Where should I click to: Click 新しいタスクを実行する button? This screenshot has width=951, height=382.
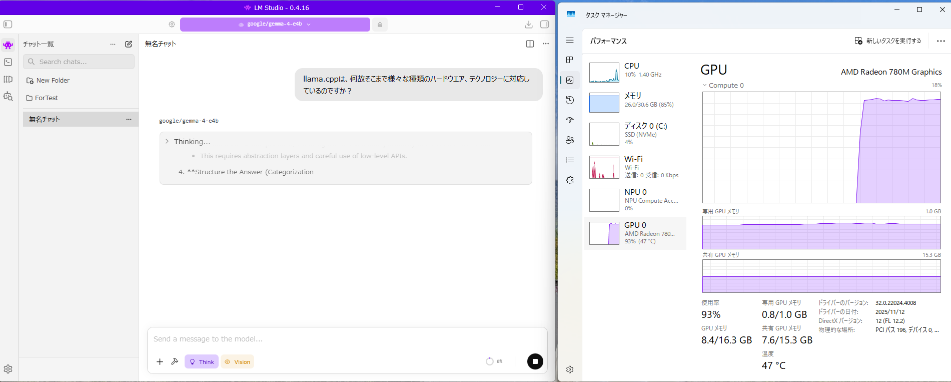click(x=889, y=41)
